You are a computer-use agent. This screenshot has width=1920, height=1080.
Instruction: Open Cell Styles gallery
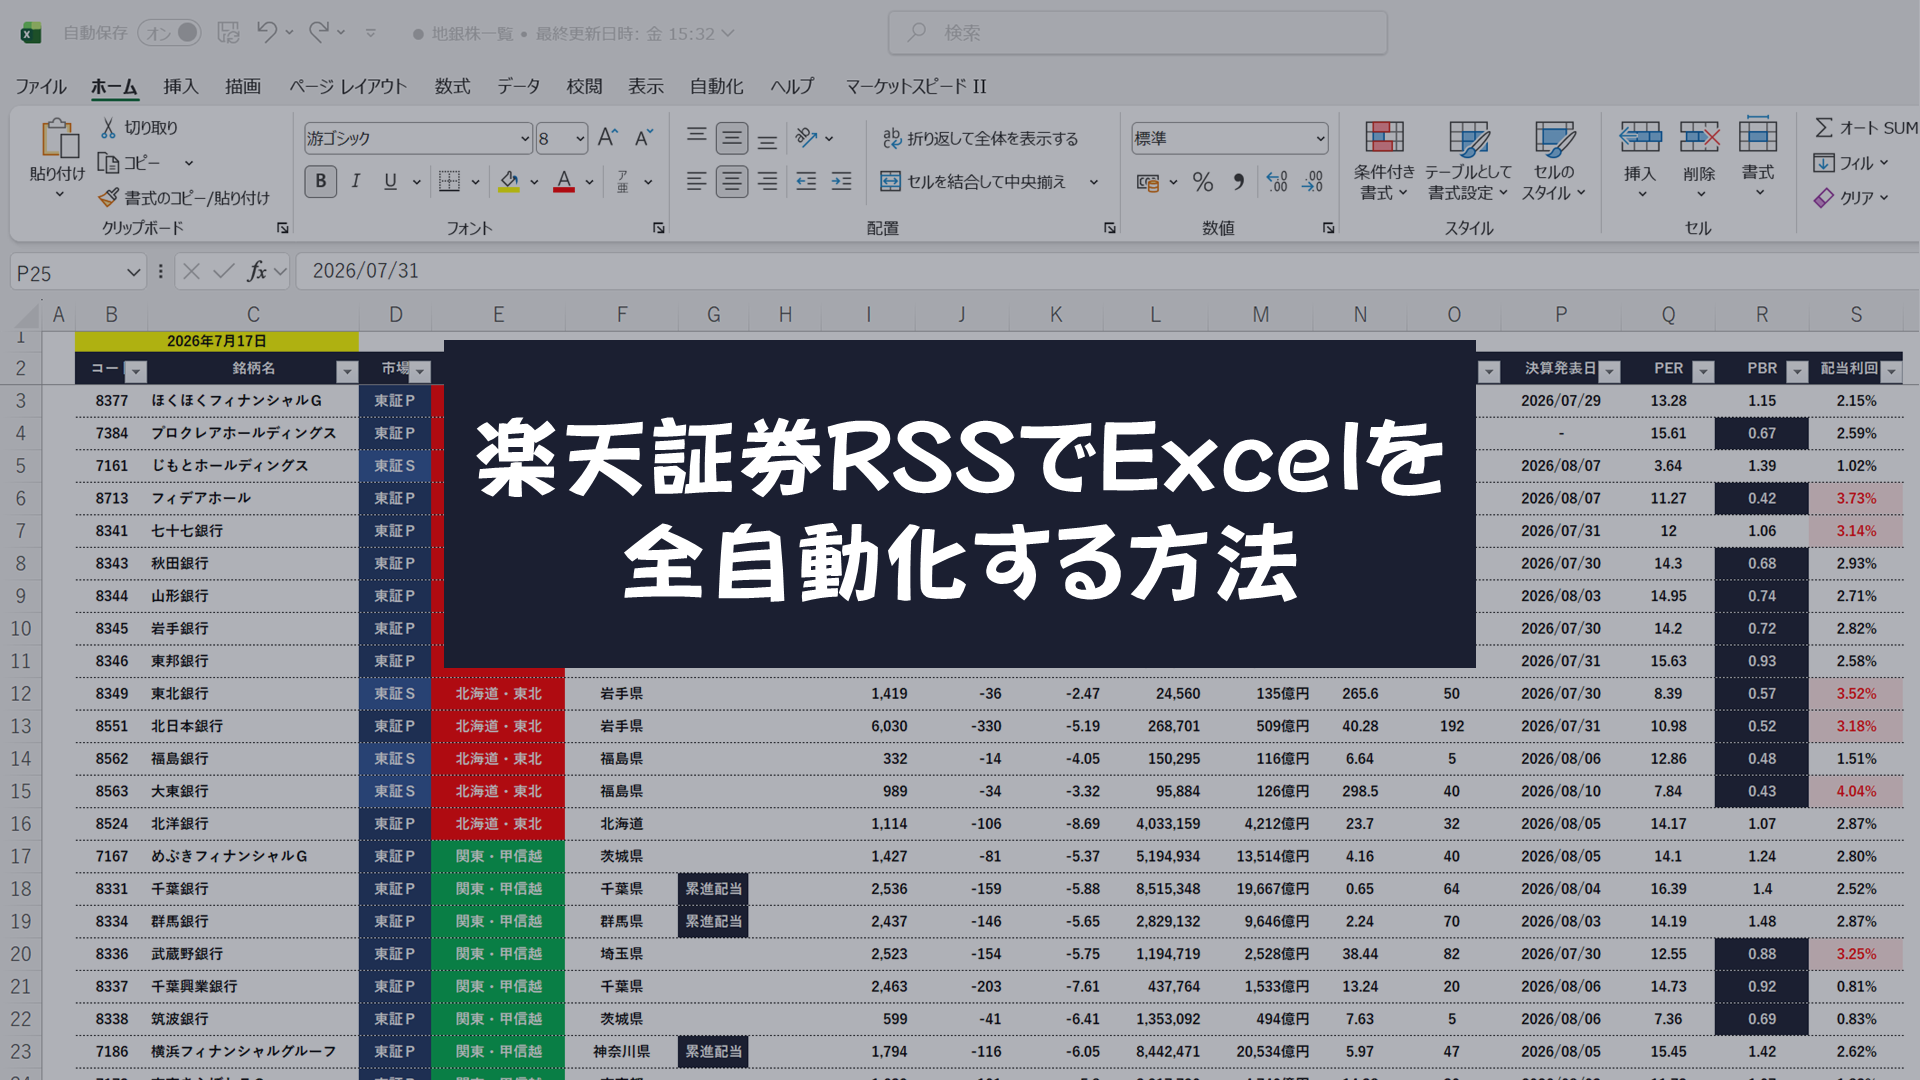(1554, 160)
